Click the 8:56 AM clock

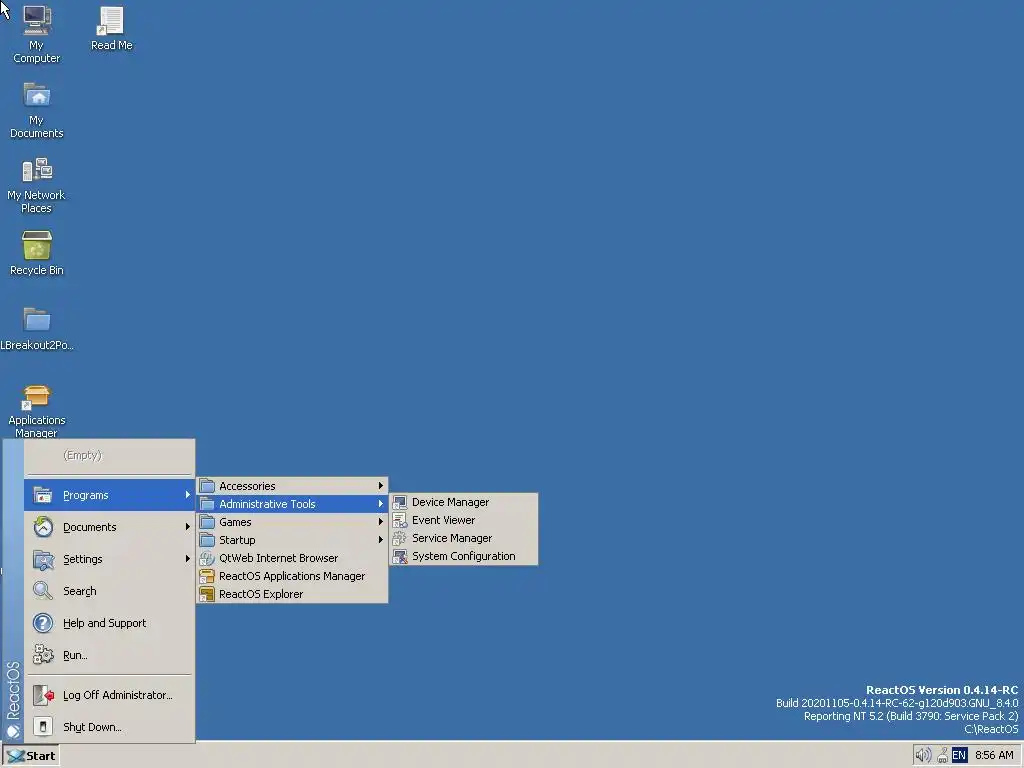[x=994, y=756]
